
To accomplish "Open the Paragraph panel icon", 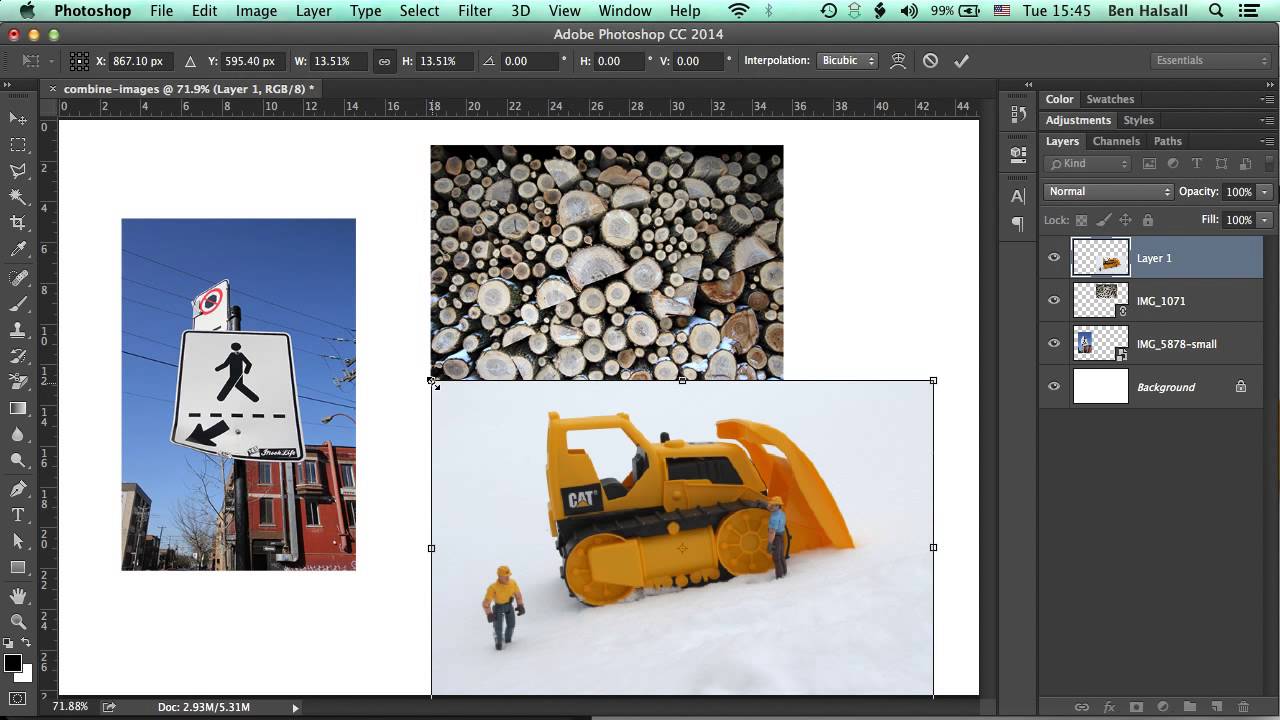I will tap(1018, 224).
